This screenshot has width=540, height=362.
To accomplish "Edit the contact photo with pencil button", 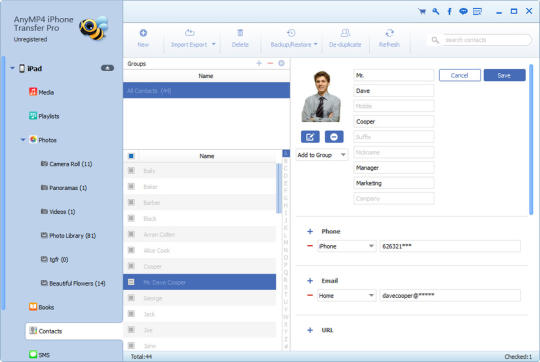I will [310, 137].
